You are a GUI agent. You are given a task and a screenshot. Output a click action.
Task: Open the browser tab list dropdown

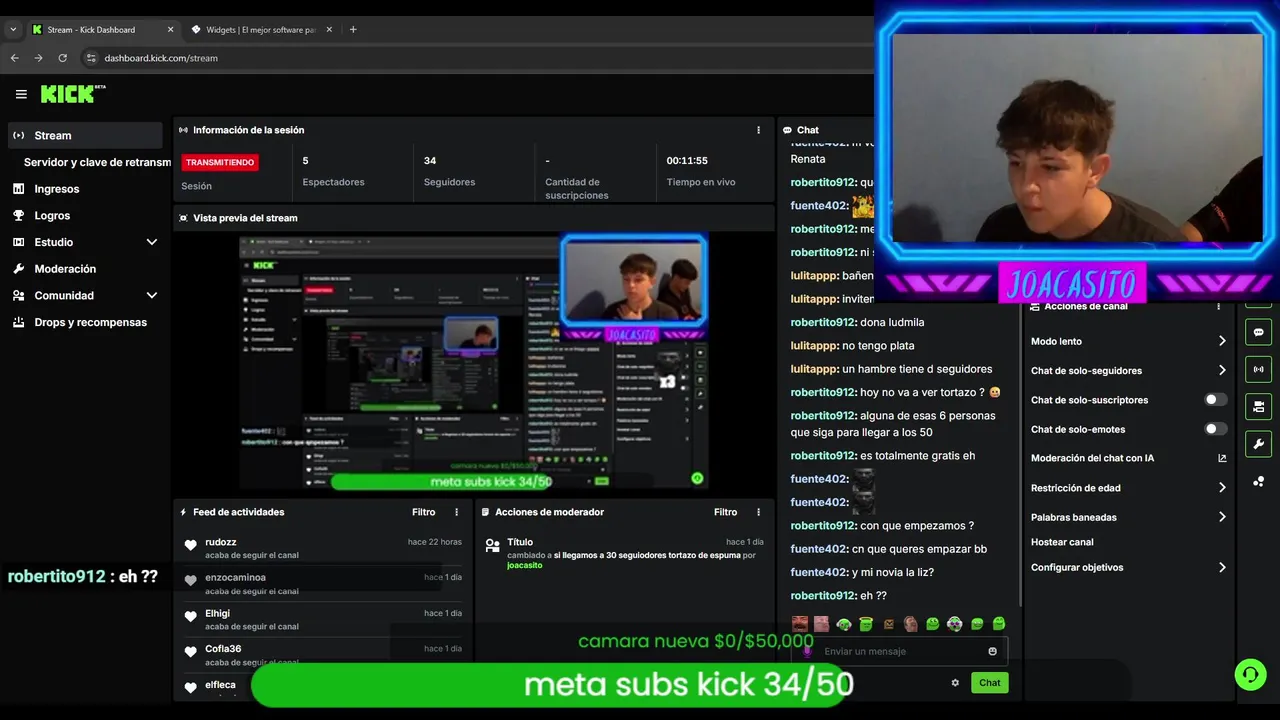(13, 30)
